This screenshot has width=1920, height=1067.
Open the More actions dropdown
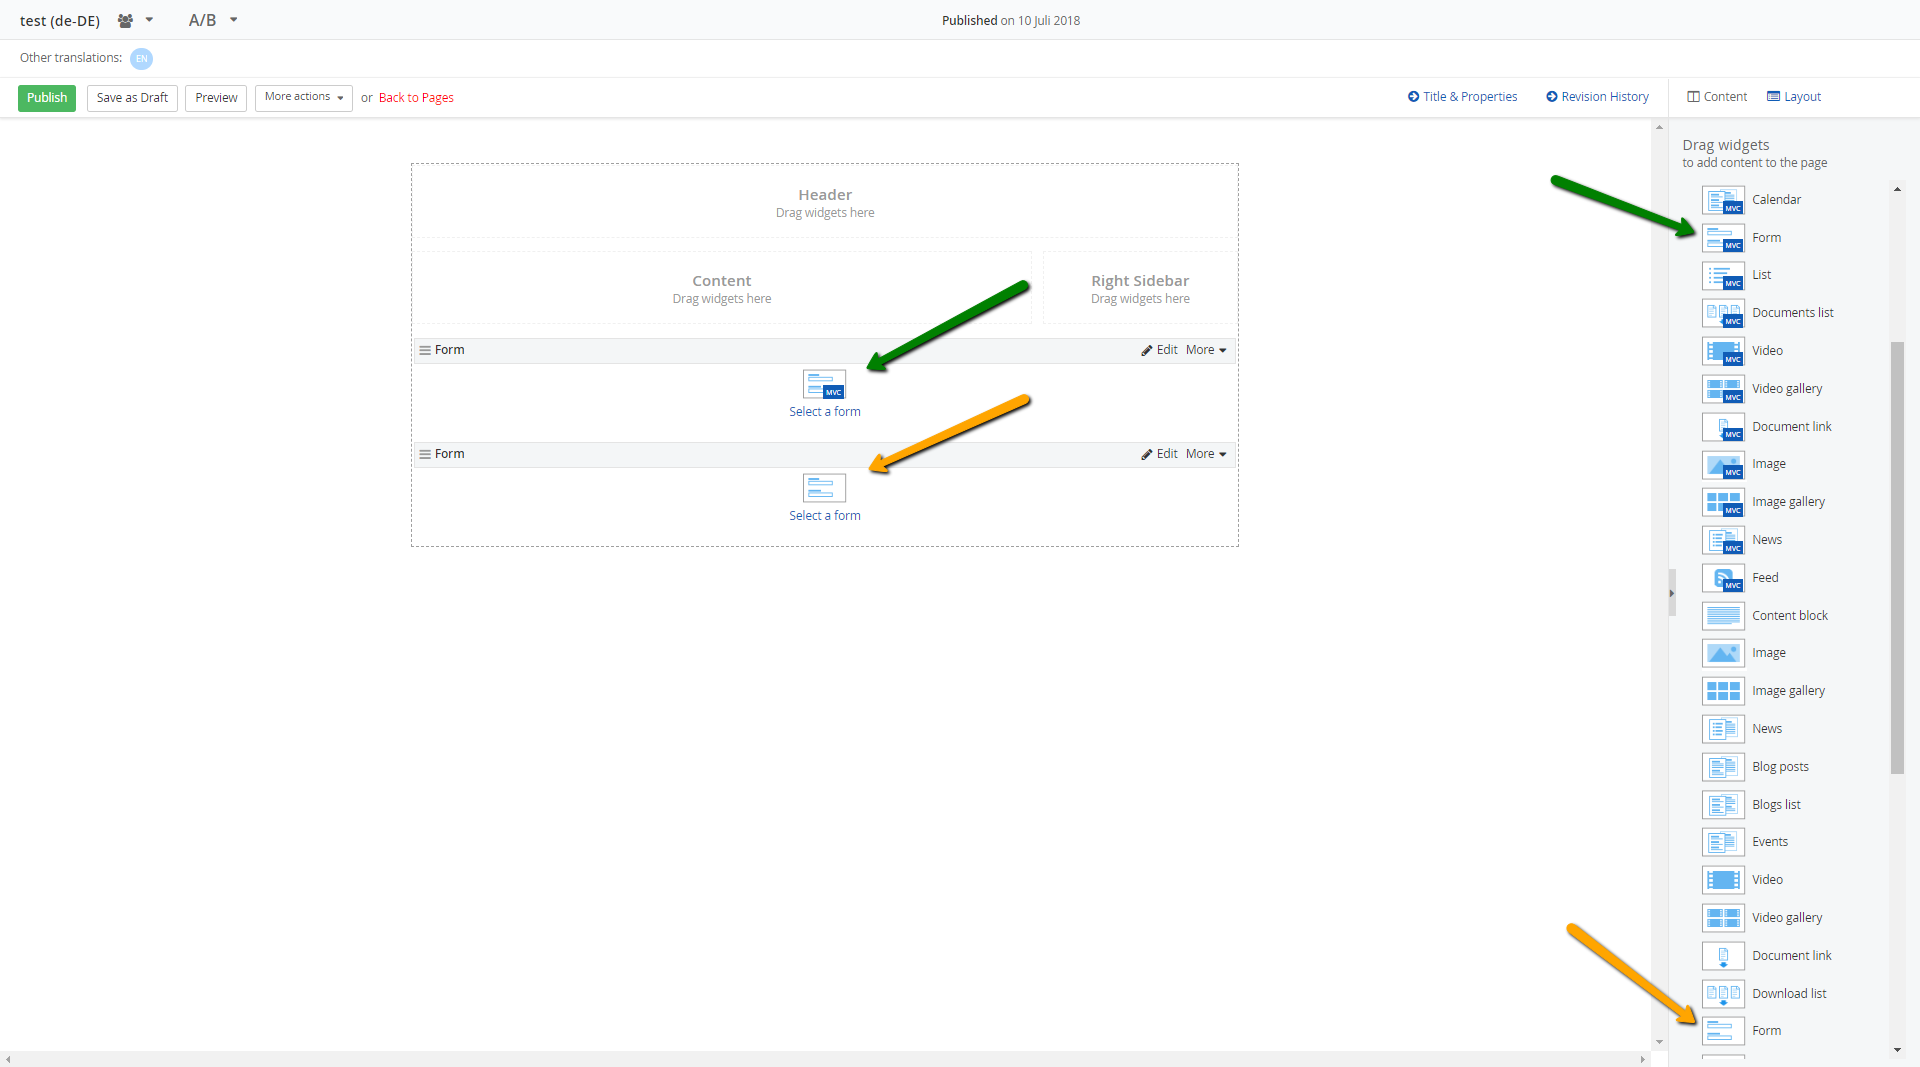[x=302, y=97]
